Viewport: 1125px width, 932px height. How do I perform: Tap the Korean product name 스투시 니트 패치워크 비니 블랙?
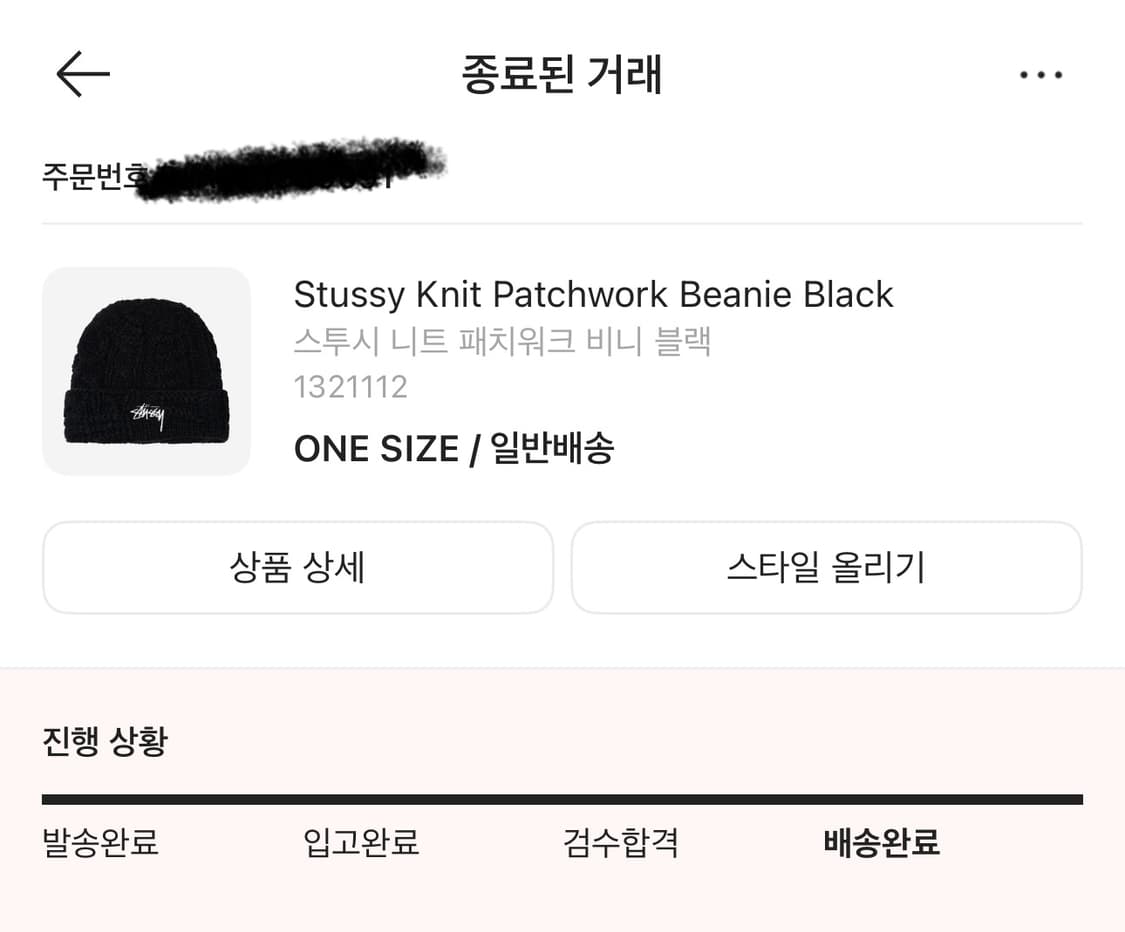click(501, 342)
